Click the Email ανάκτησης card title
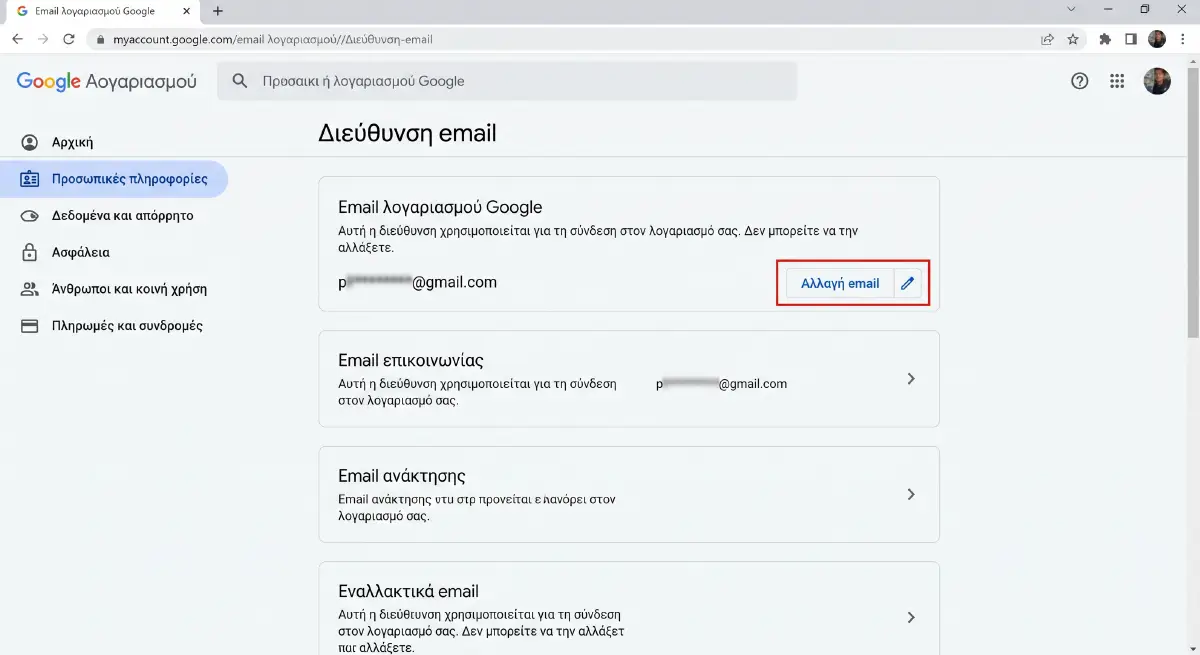The image size is (1200, 655). coord(402,476)
